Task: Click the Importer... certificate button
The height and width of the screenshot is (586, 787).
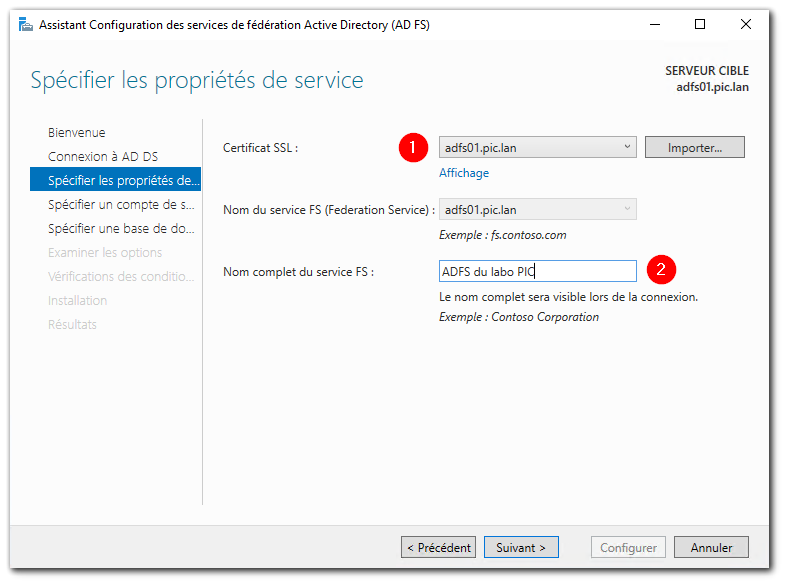Action: [x=695, y=148]
